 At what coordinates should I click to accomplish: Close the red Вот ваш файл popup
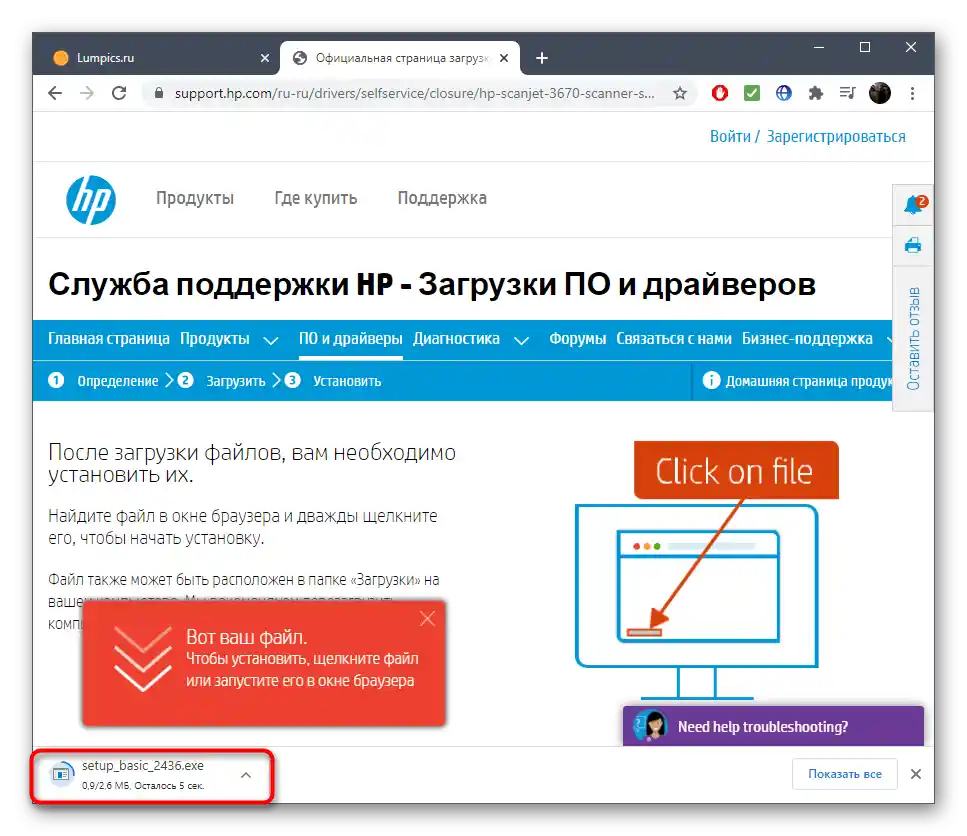click(x=427, y=618)
